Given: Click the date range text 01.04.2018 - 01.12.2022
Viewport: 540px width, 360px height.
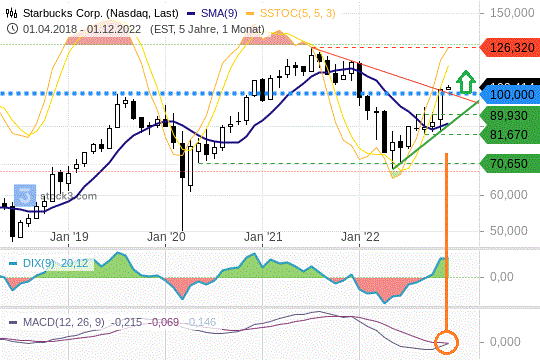Looking at the screenshot, I should (82, 29).
